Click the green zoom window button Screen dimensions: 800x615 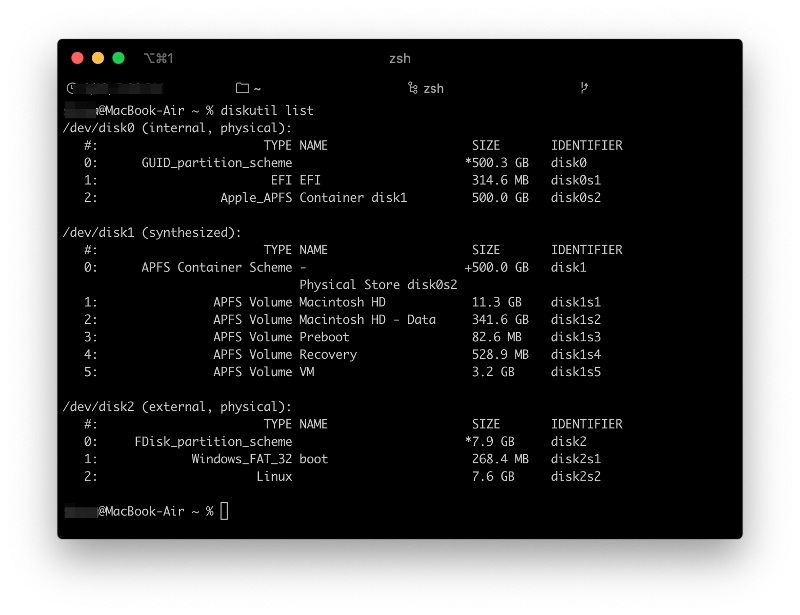coord(118,58)
